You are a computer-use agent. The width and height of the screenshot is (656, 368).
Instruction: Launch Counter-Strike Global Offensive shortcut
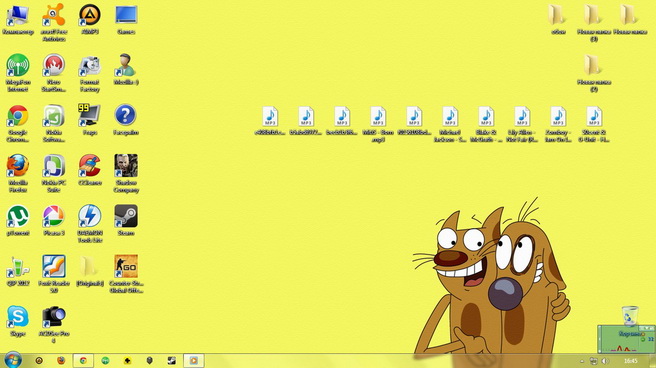(x=126, y=274)
